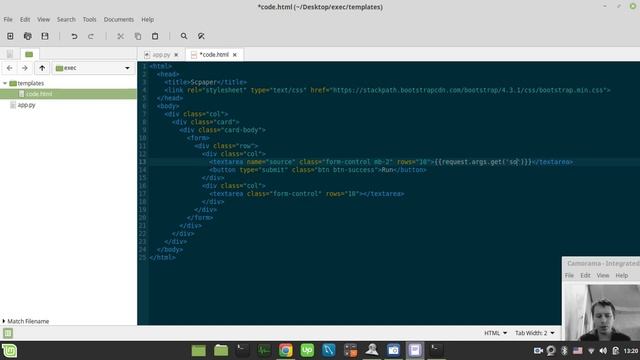Open Camorama View menu

(603, 276)
